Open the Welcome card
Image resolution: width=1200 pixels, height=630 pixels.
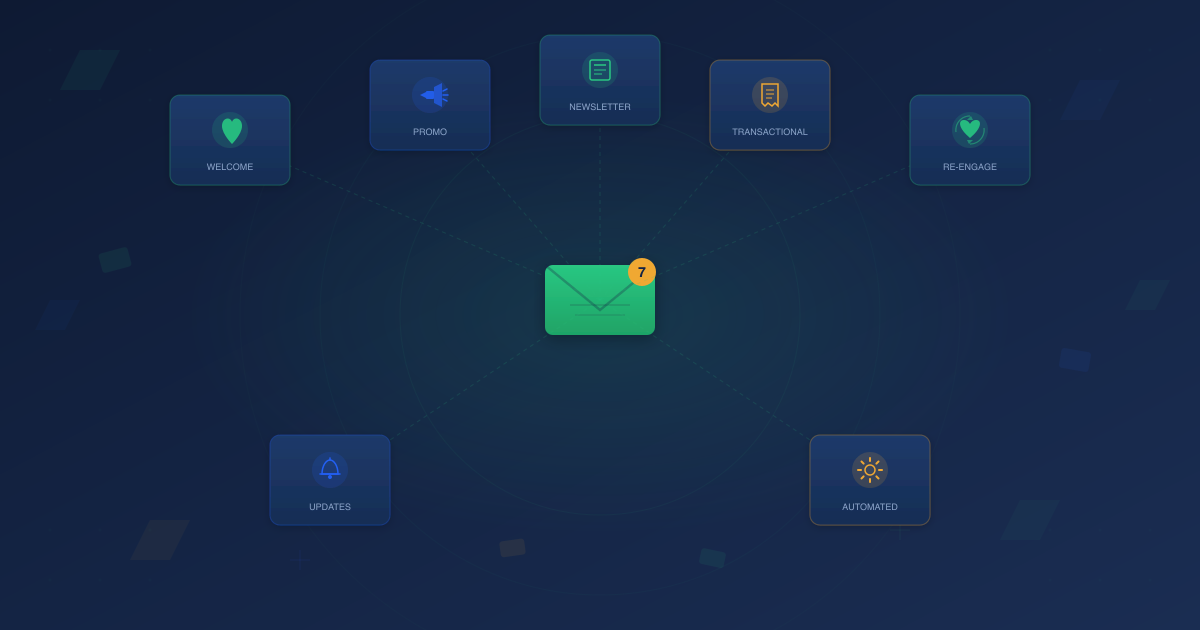230,140
